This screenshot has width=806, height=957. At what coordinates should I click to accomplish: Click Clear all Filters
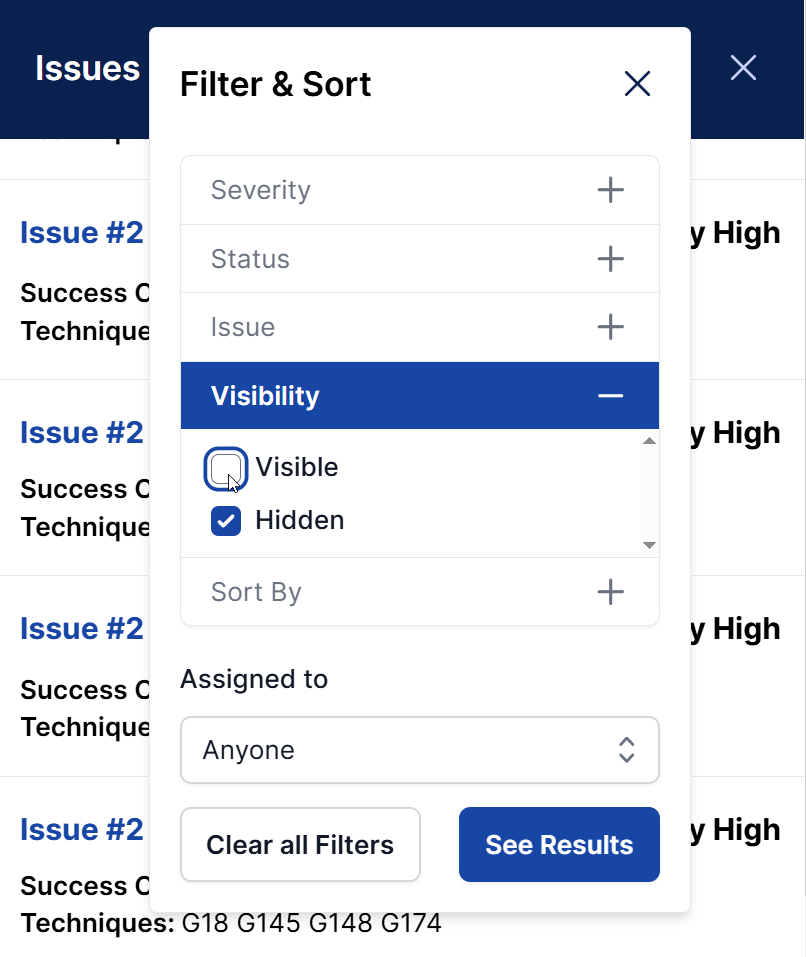[x=300, y=844]
